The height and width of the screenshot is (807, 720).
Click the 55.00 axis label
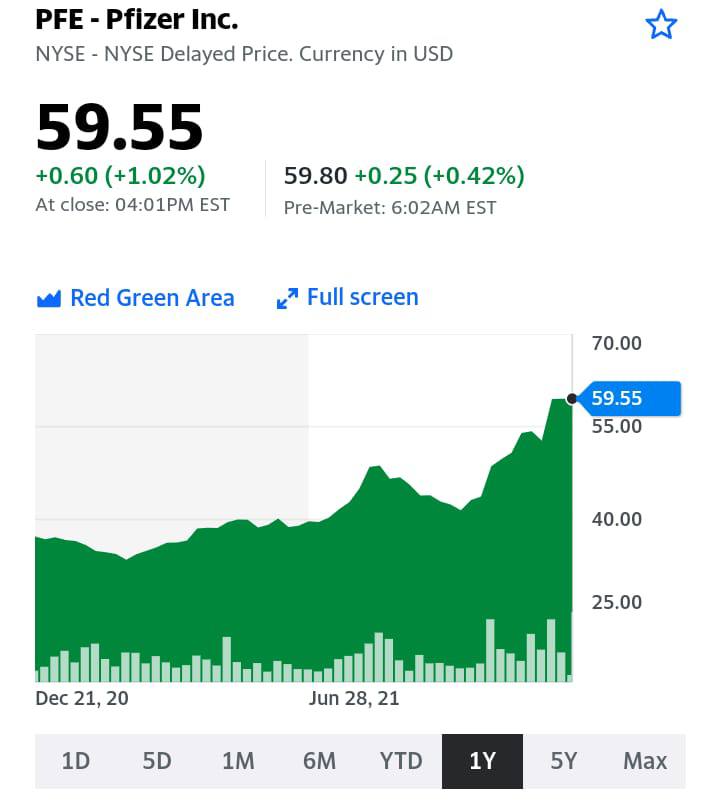617,426
